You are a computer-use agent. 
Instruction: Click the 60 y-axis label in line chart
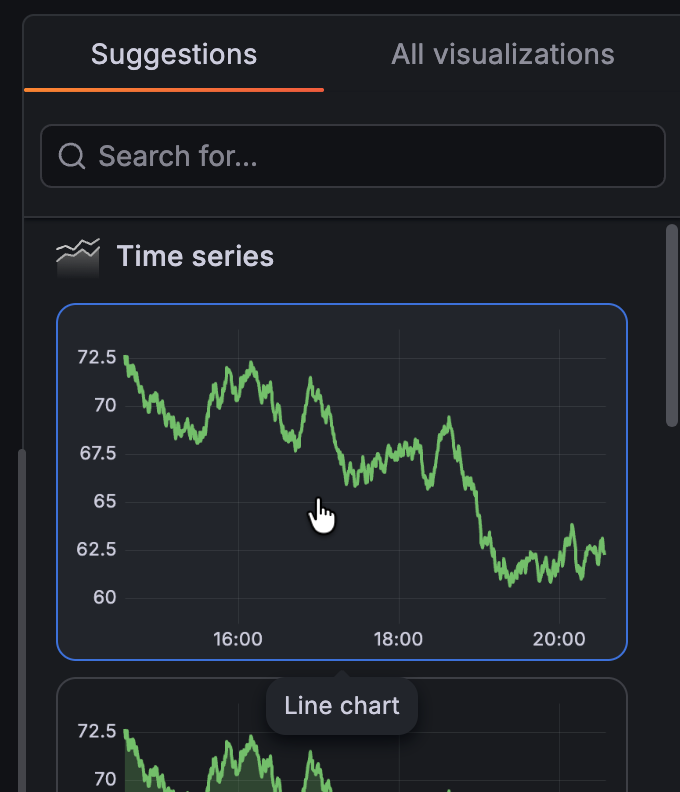click(x=105, y=598)
